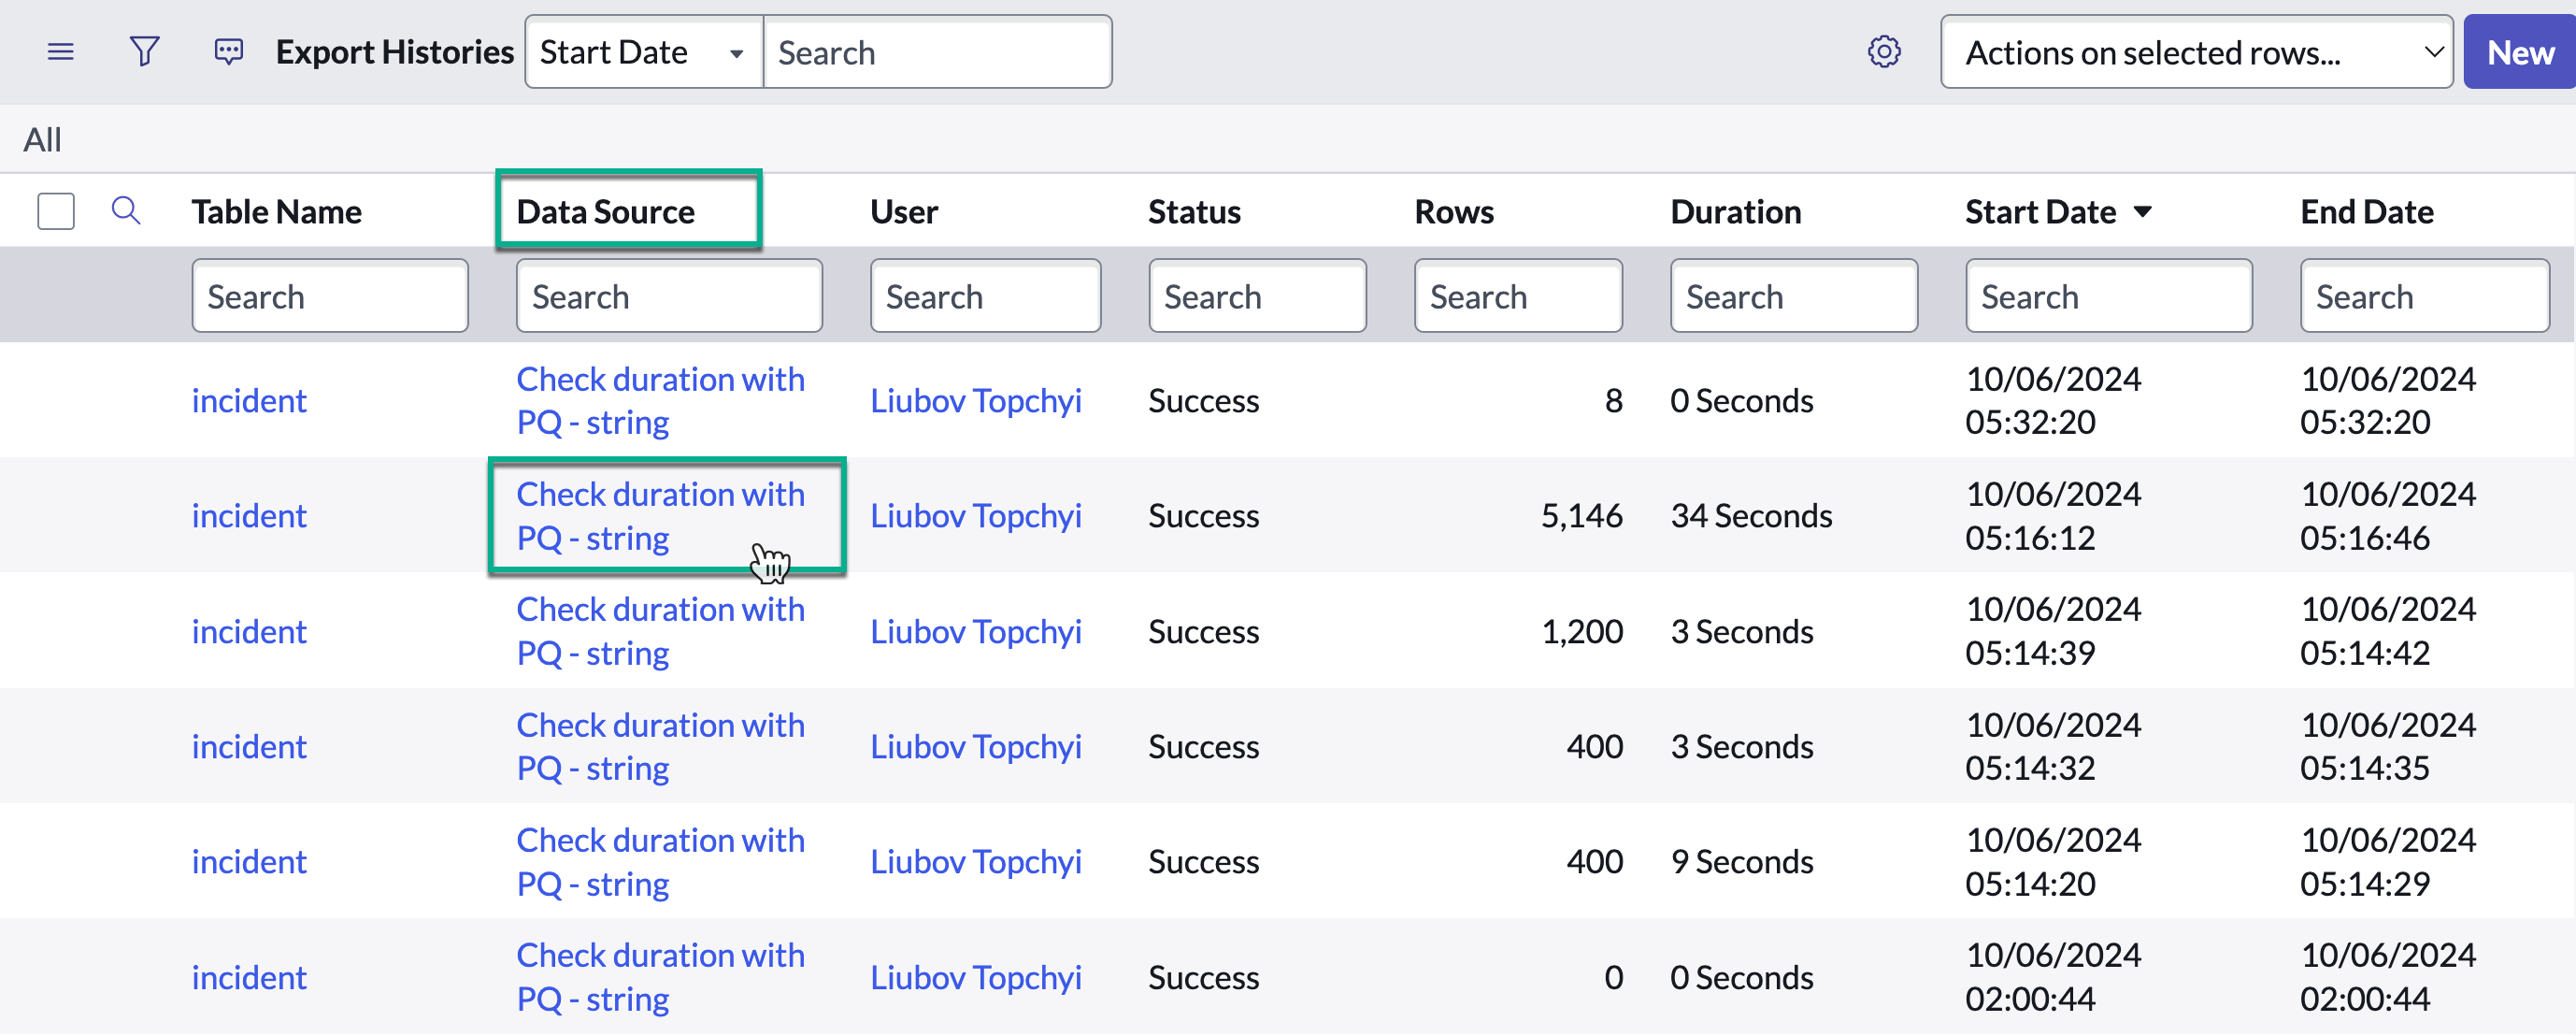
Task: Click the top Search text field
Action: pos(936,52)
